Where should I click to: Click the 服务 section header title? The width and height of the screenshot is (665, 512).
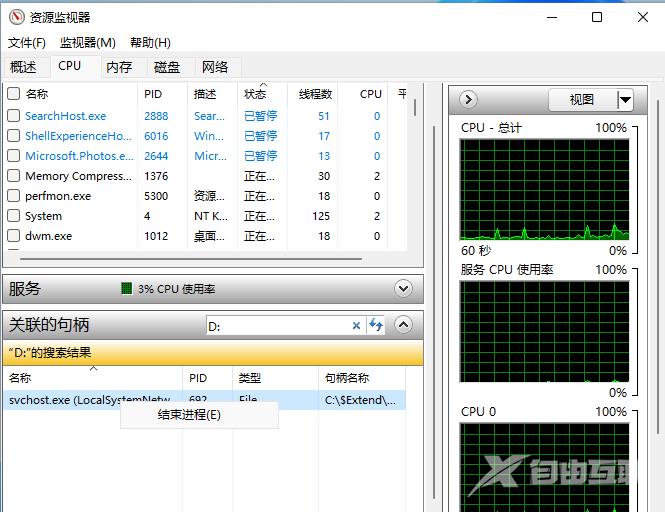(x=25, y=288)
